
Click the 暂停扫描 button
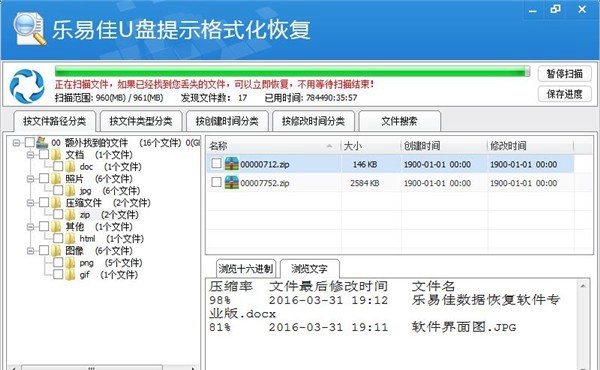(x=564, y=73)
